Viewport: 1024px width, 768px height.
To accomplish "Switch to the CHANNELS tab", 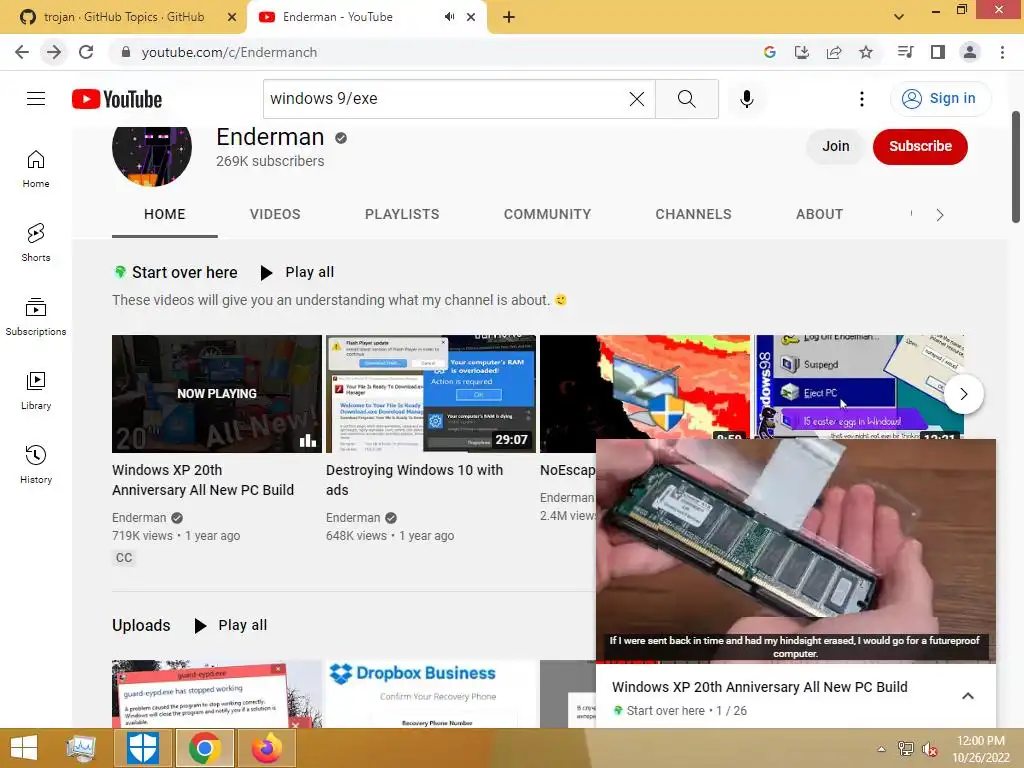I will pos(694,214).
